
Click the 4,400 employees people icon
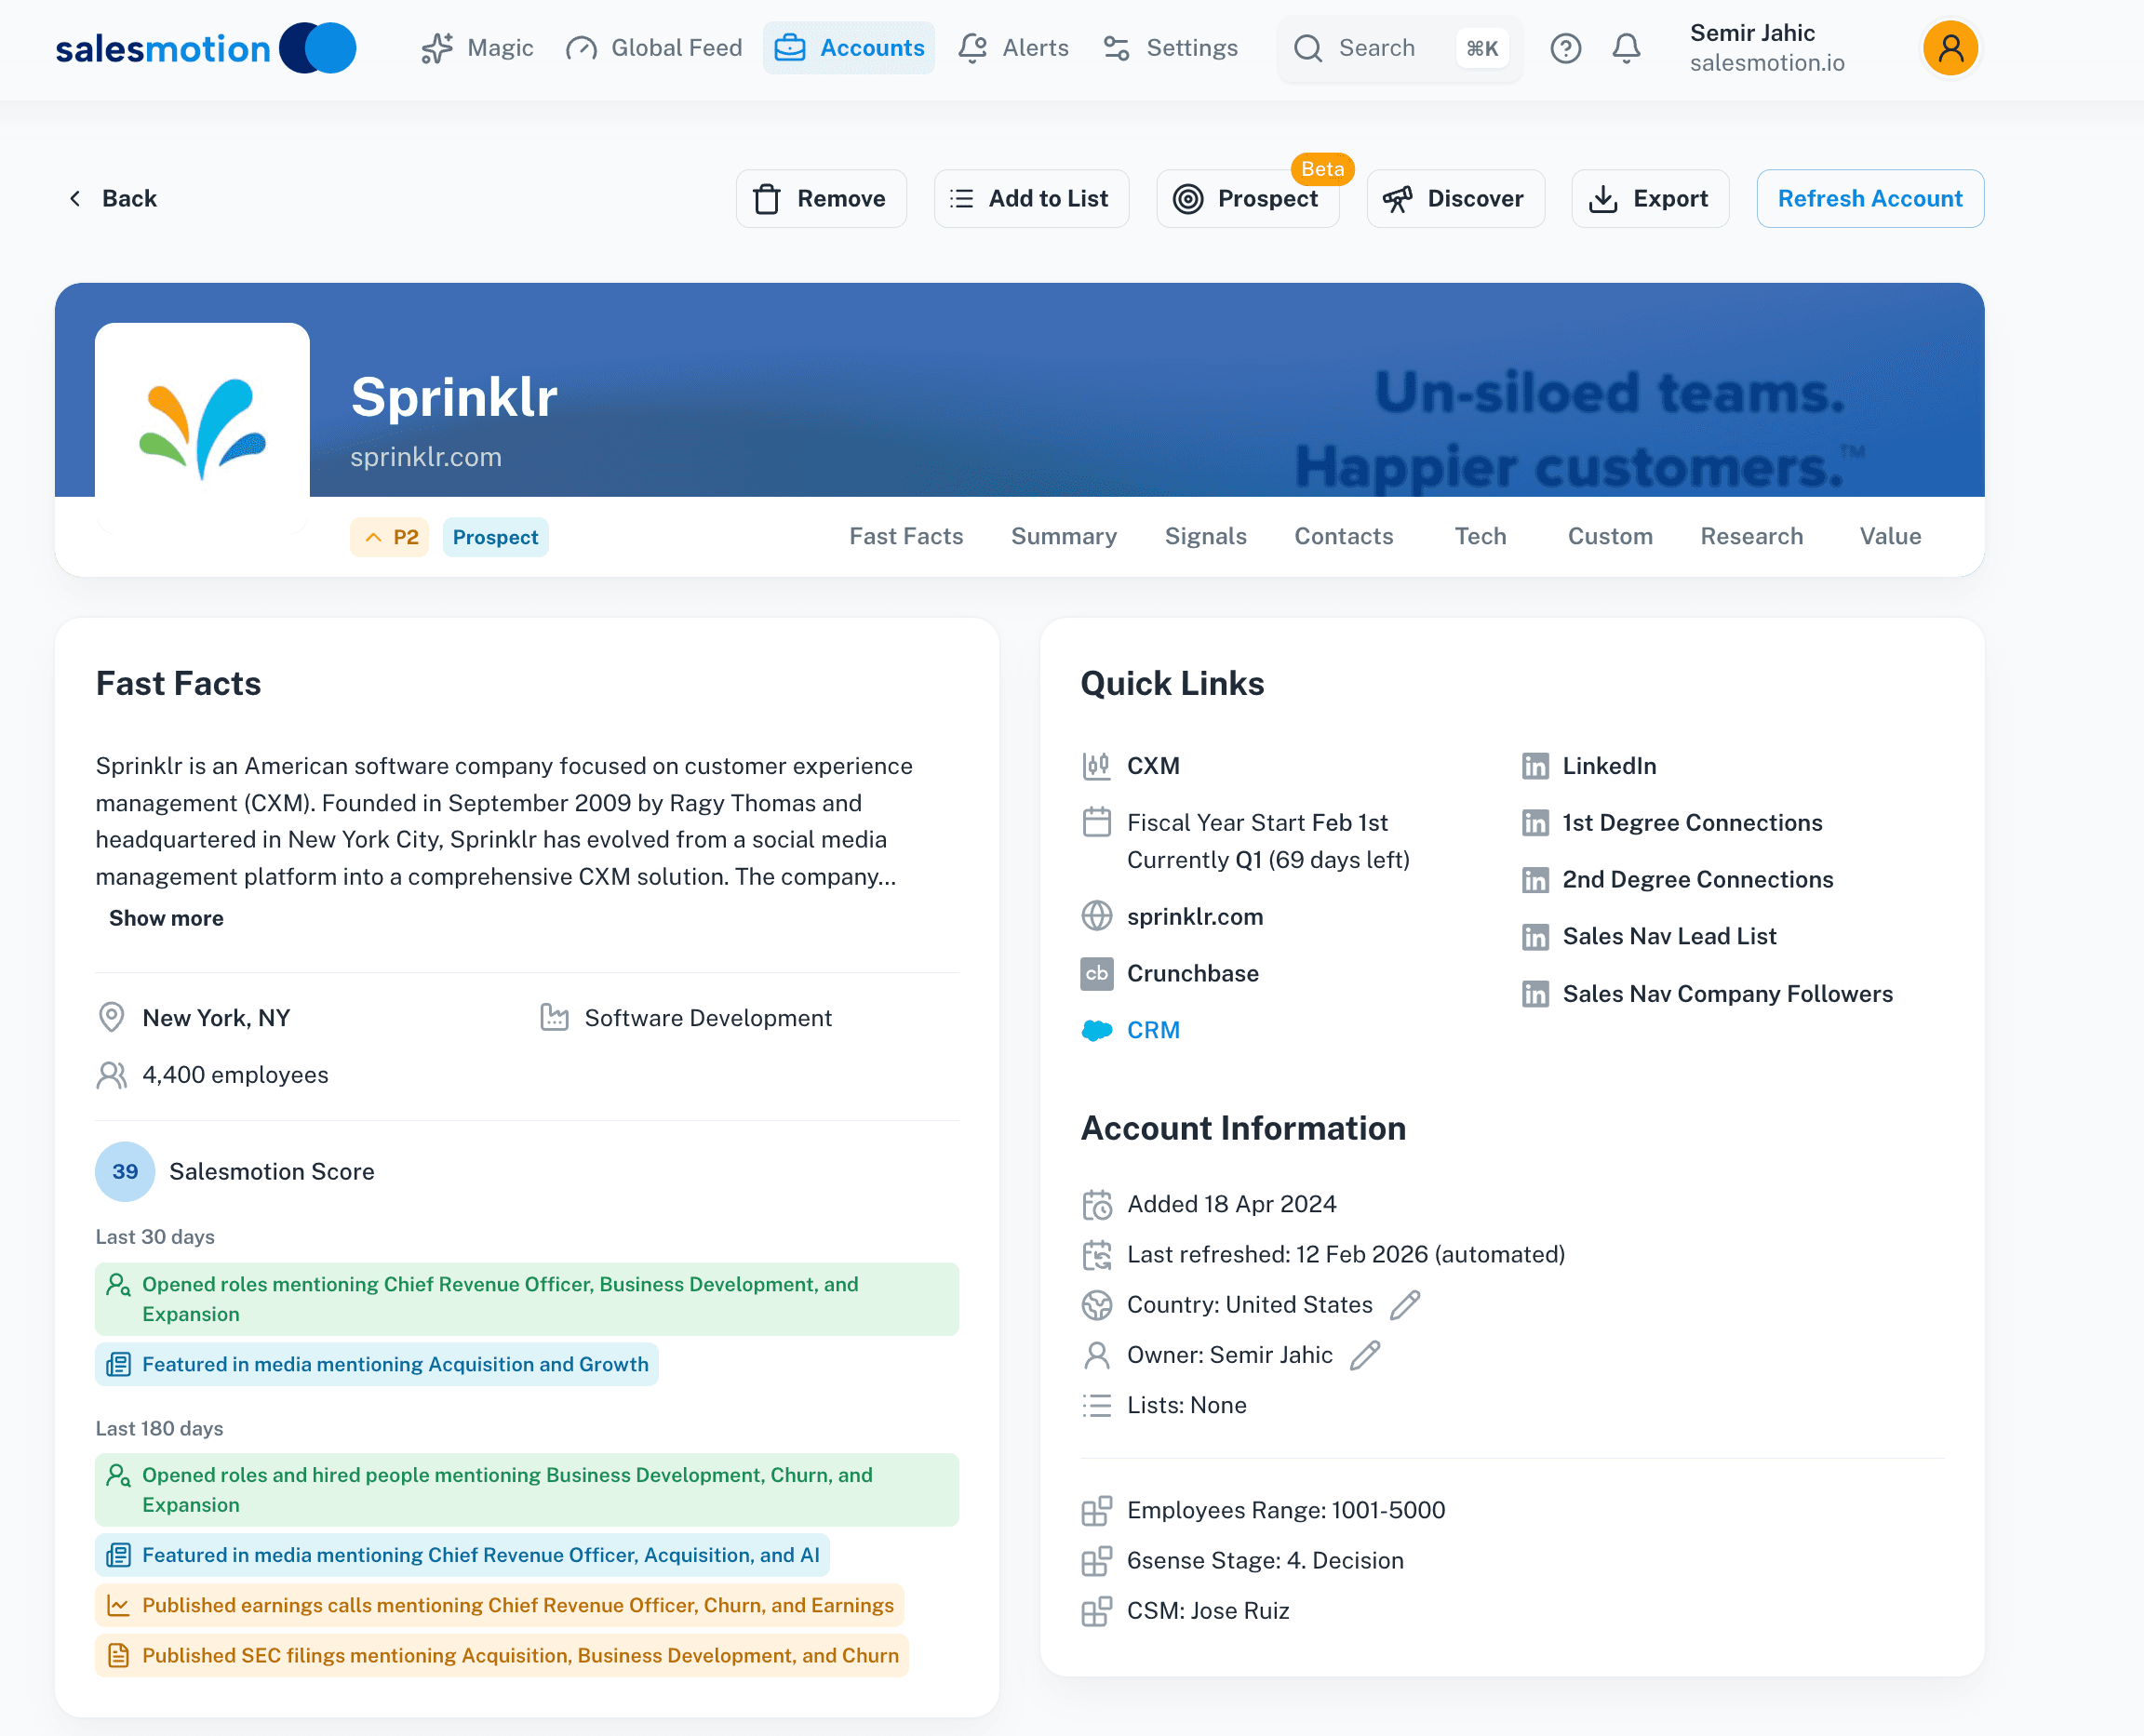[111, 1075]
